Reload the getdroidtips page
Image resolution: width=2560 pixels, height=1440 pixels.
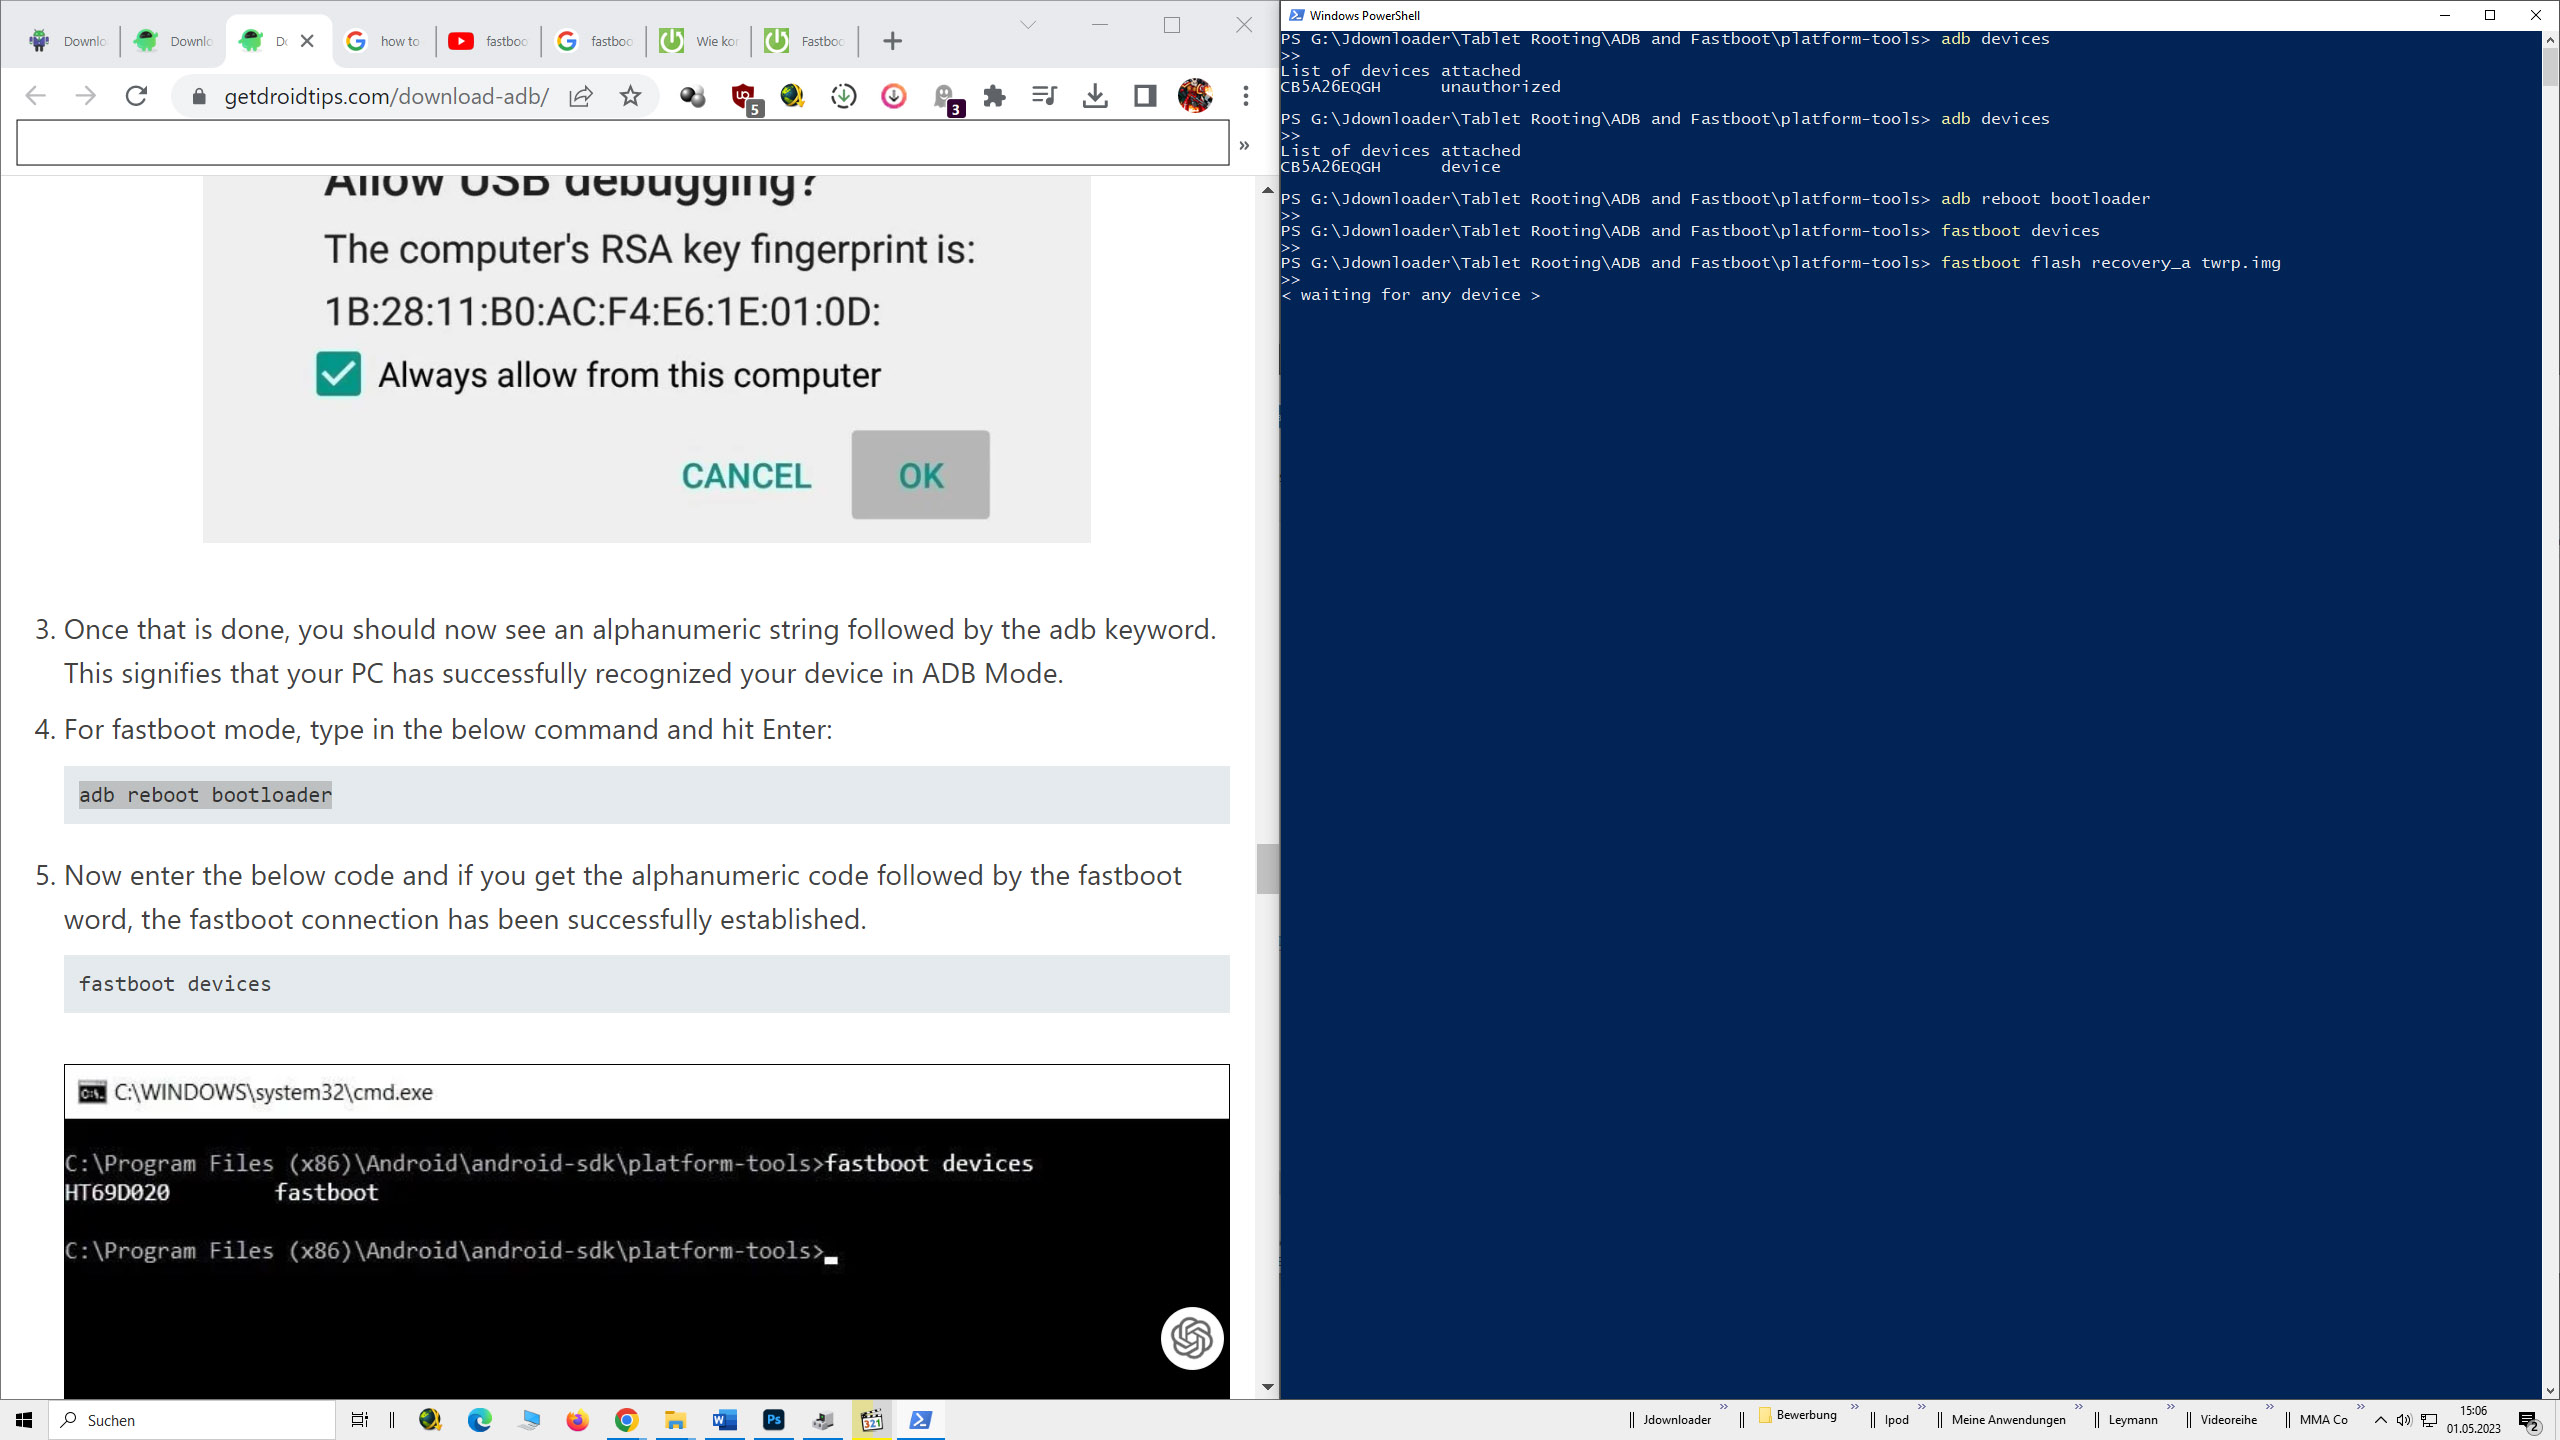tap(136, 96)
